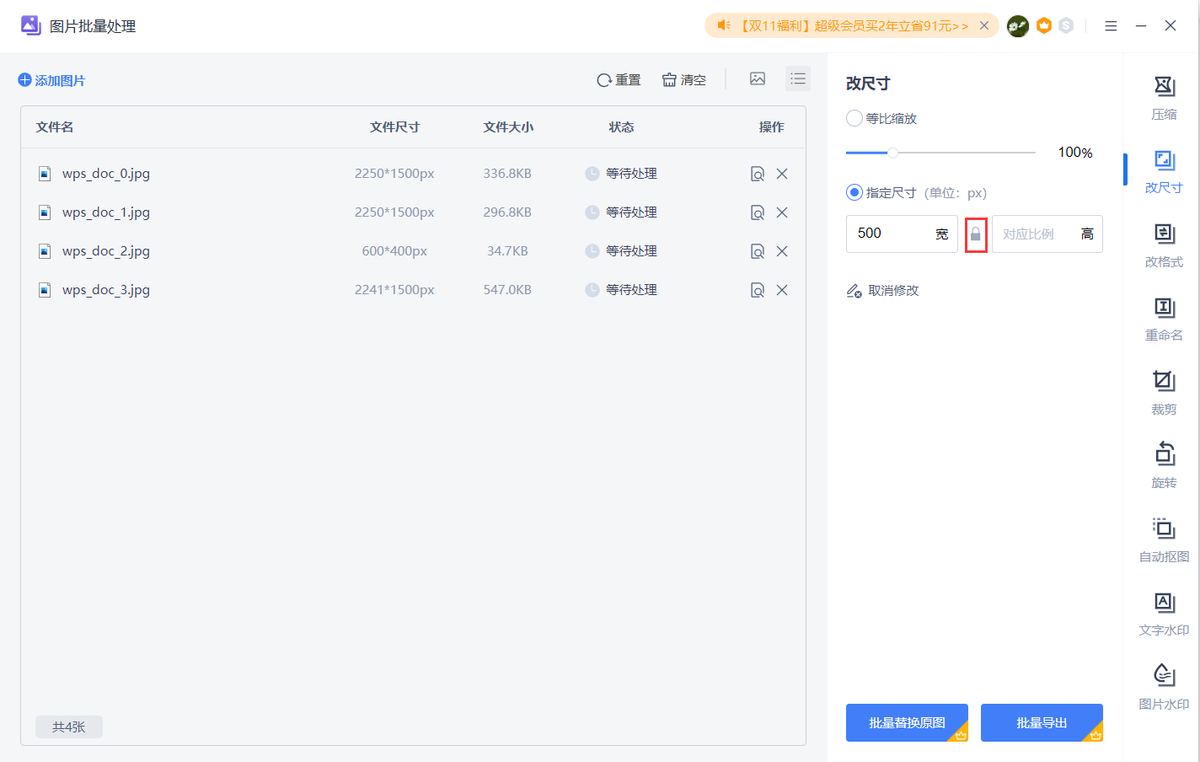
Task: Open the 压缩 (compress) tool
Action: [x=1164, y=97]
